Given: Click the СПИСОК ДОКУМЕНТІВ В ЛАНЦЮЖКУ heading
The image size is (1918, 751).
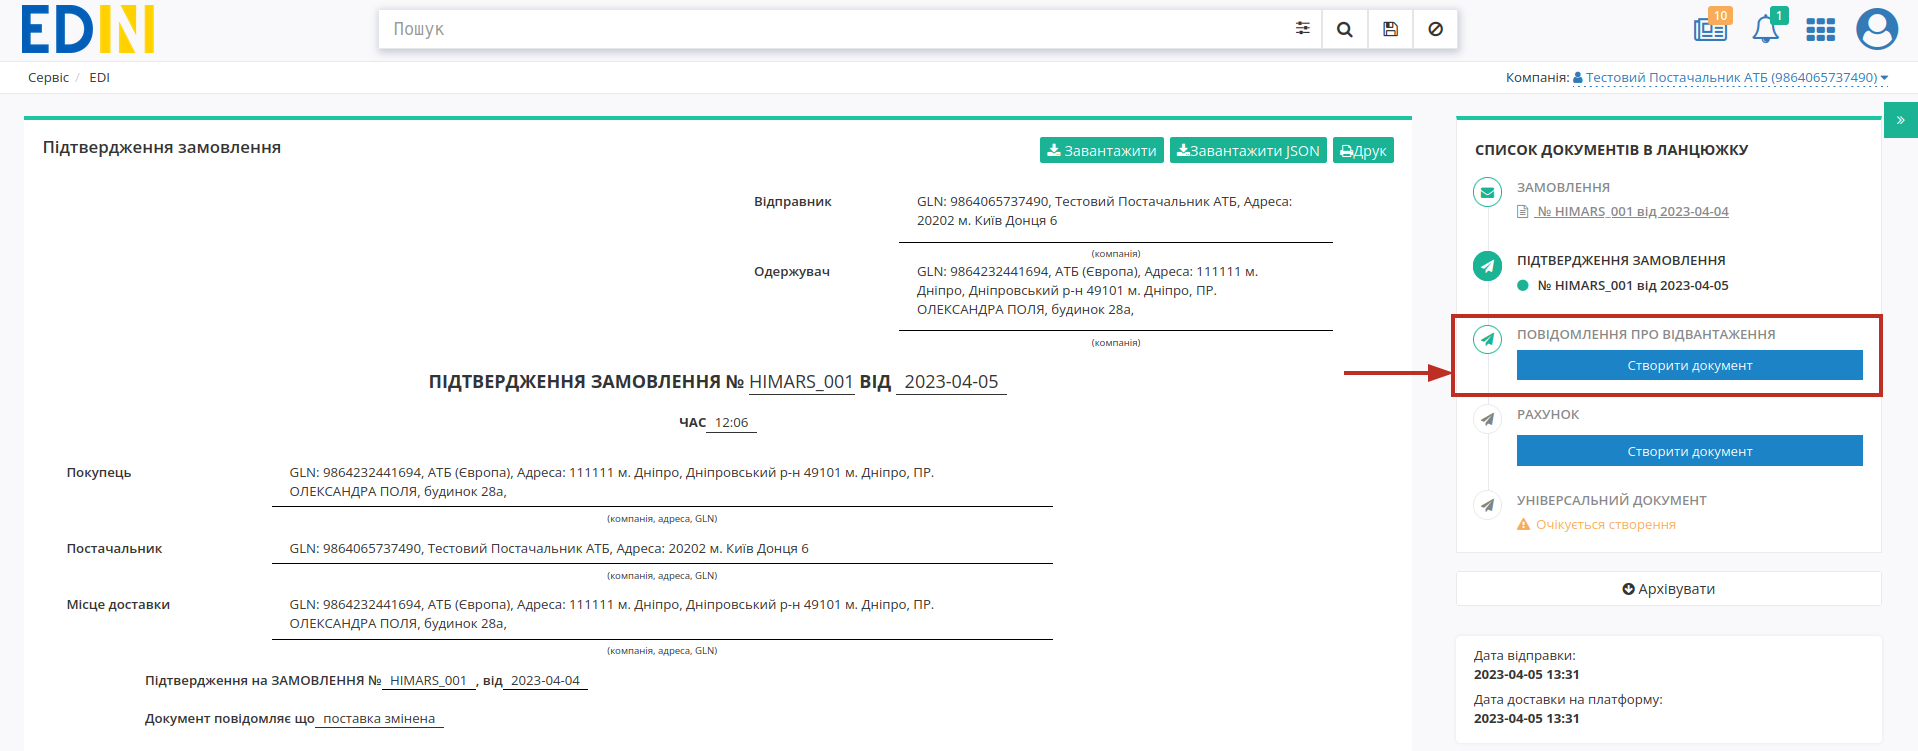Looking at the screenshot, I should coord(1611,150).
